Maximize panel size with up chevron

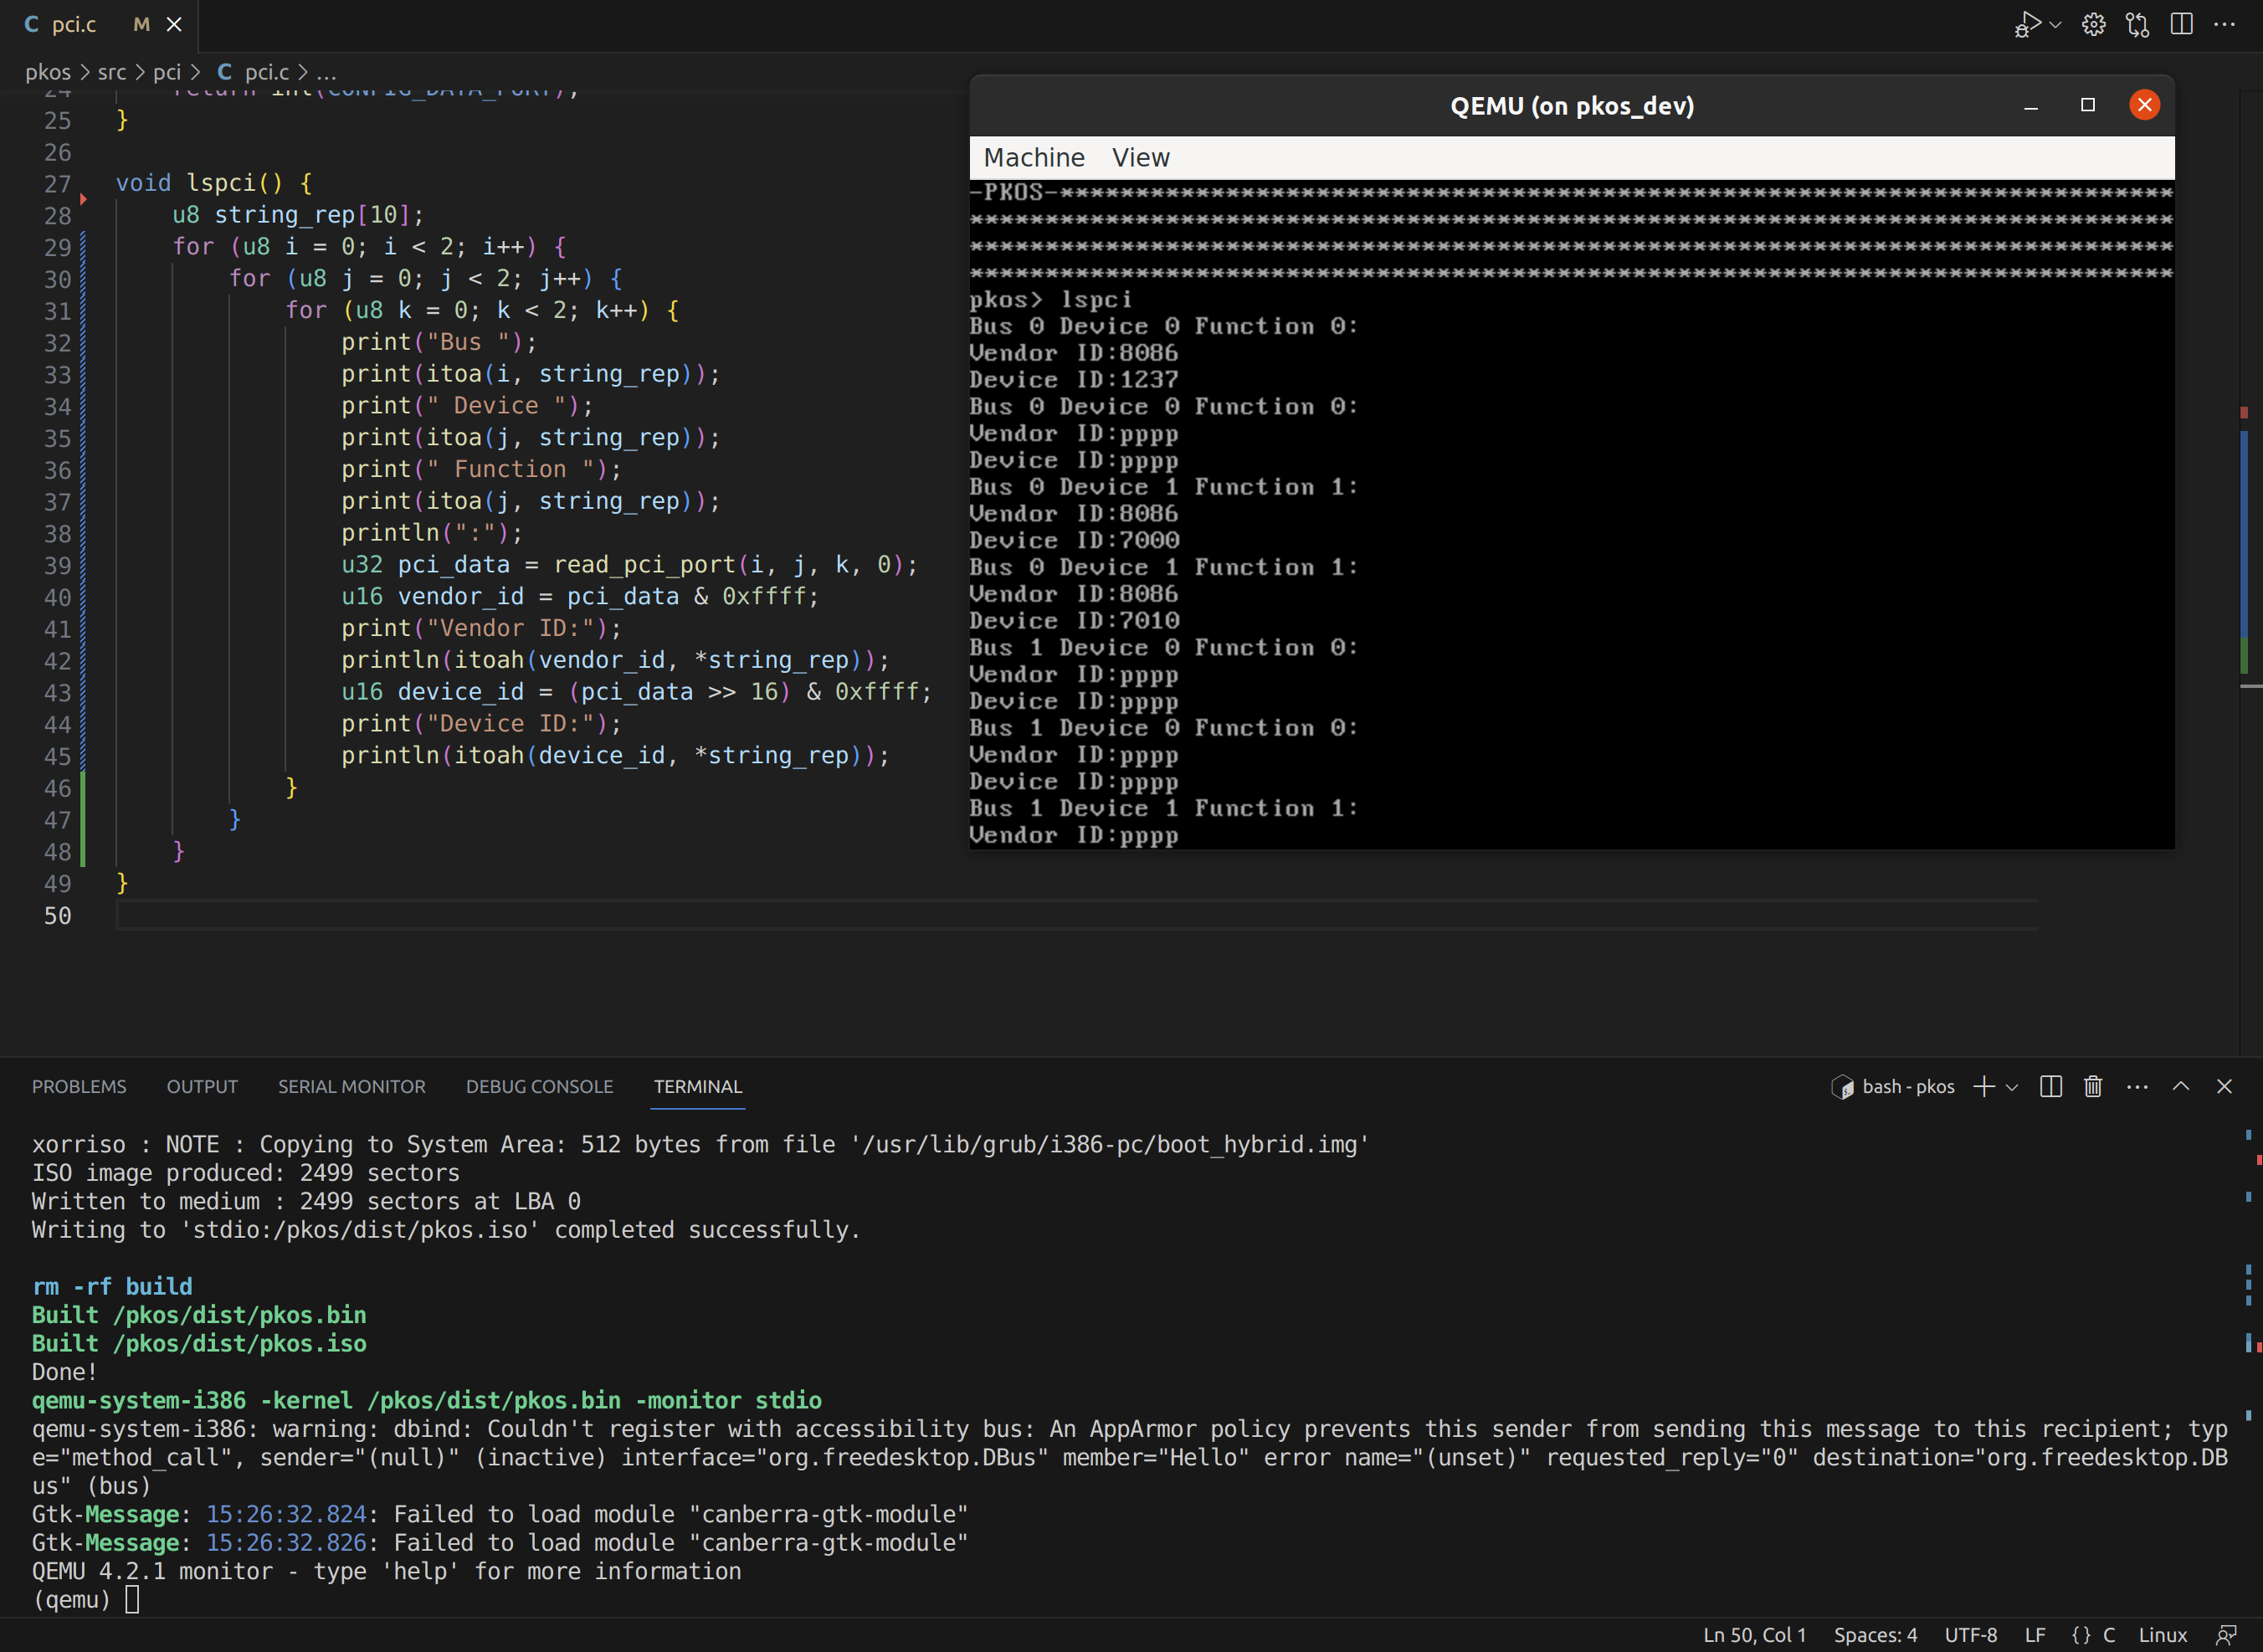coord(2181,1086)
